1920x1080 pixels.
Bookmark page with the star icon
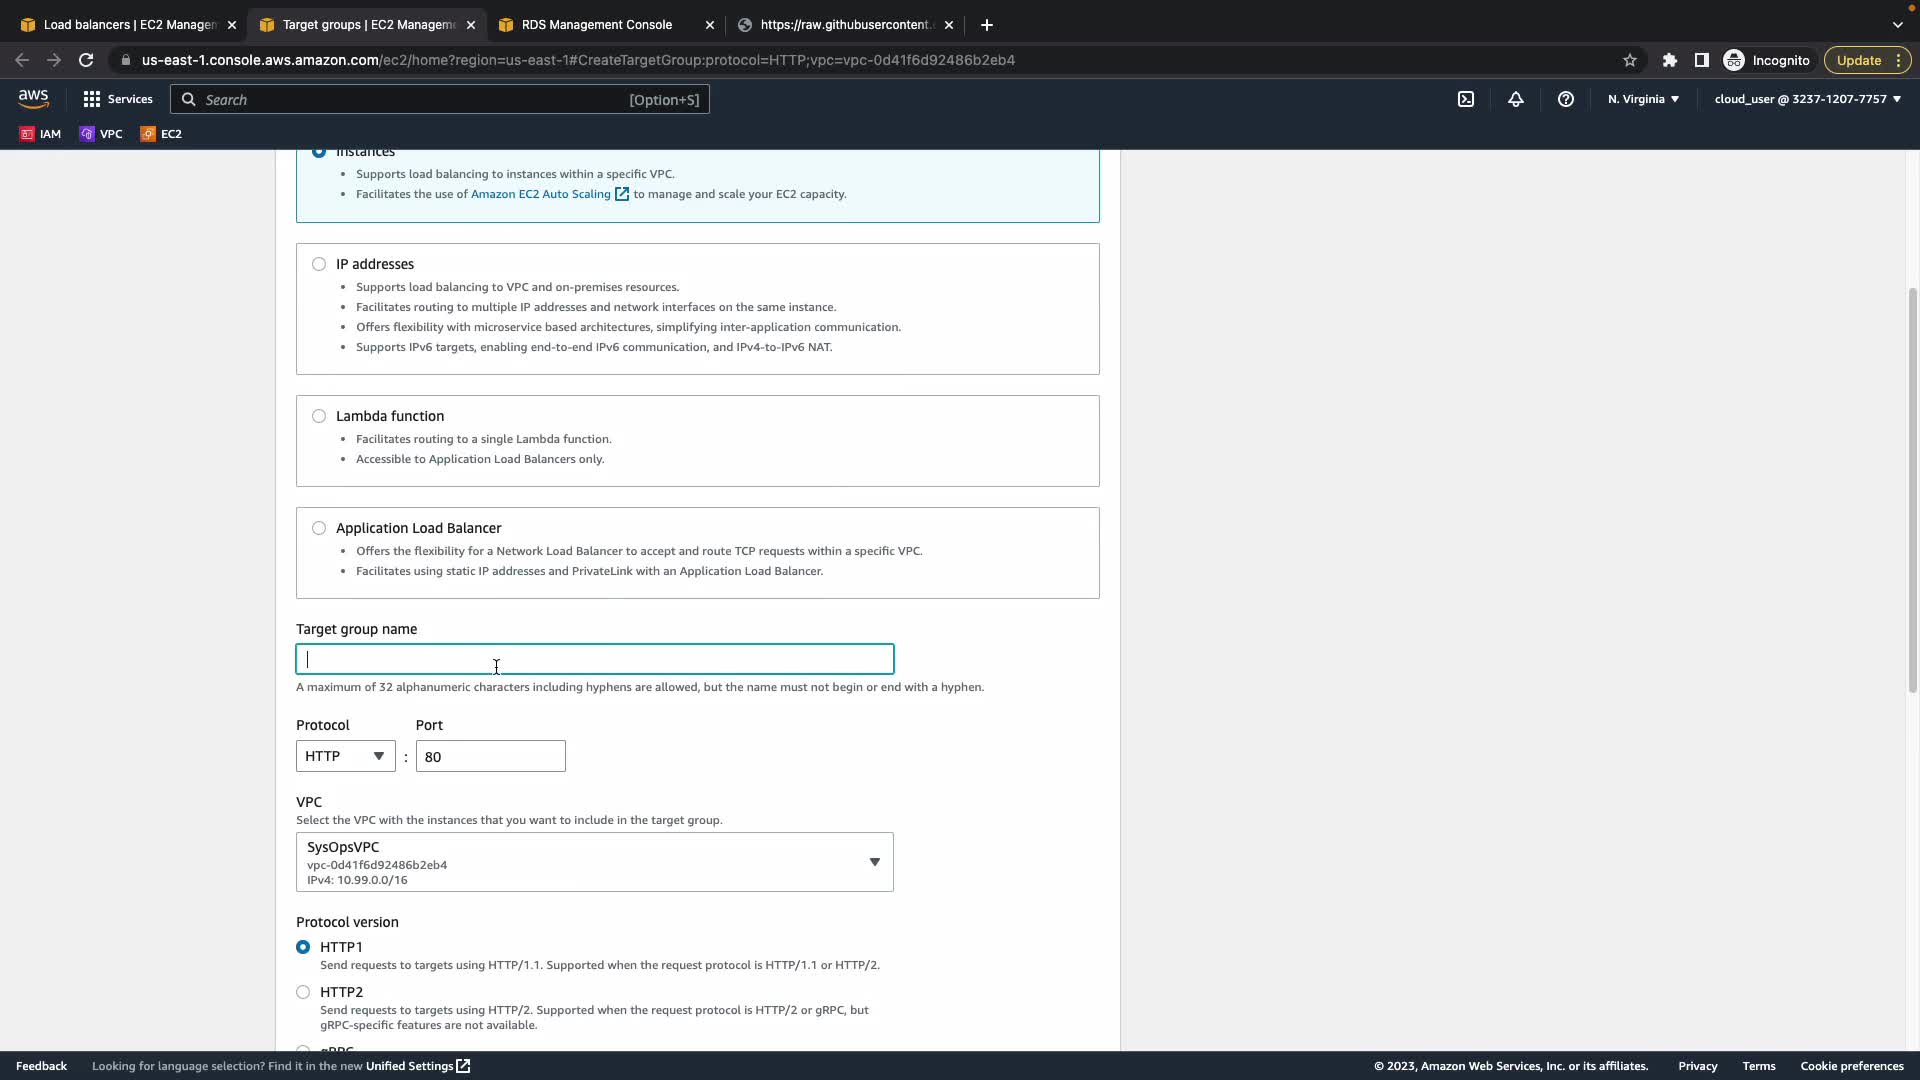click(1630, 60)
